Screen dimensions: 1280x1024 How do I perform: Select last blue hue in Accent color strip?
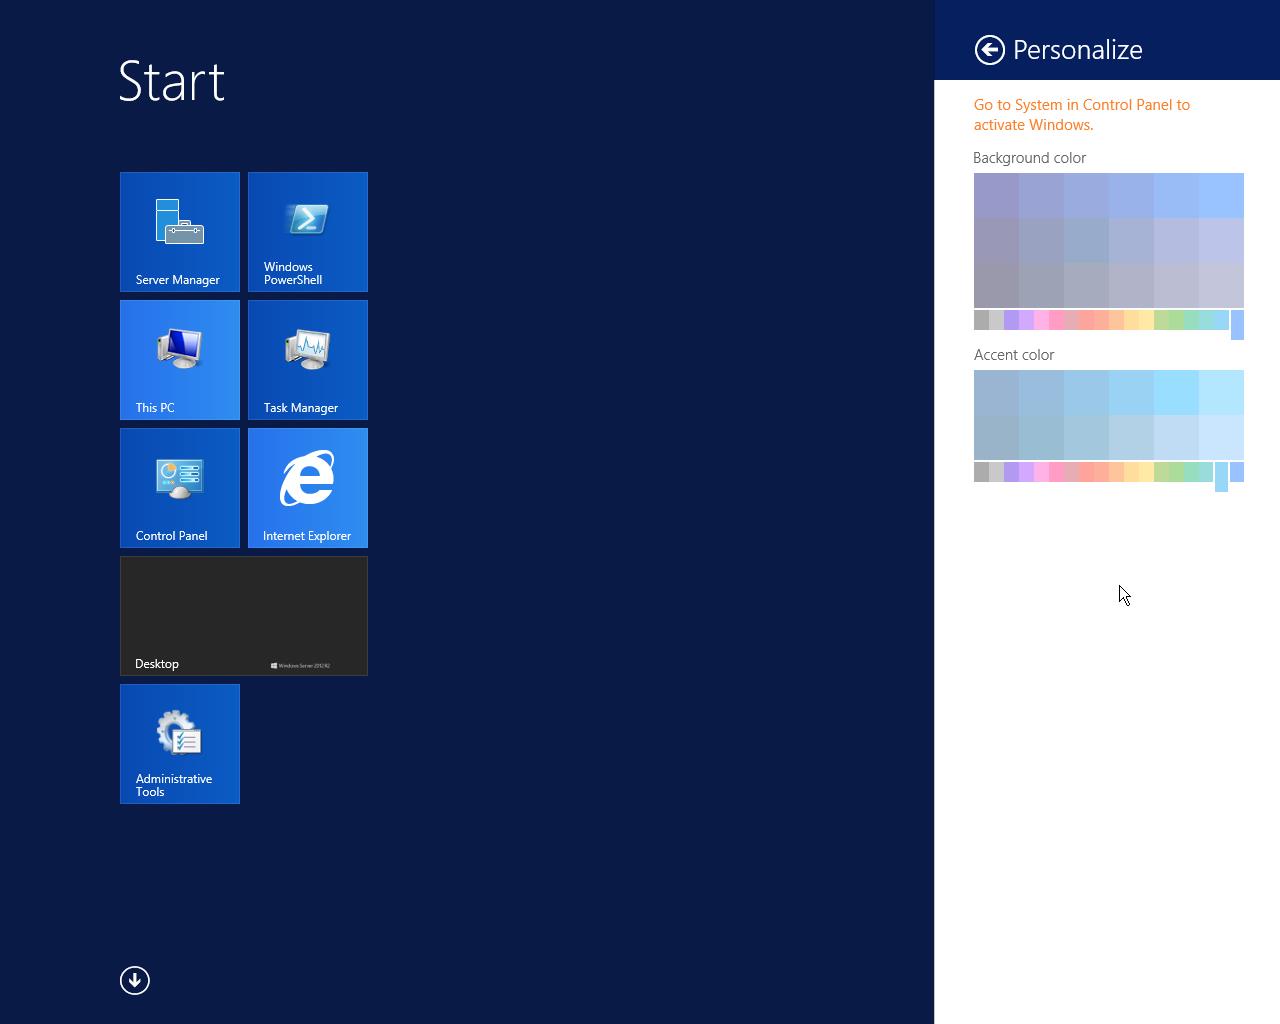[1237, 472]
